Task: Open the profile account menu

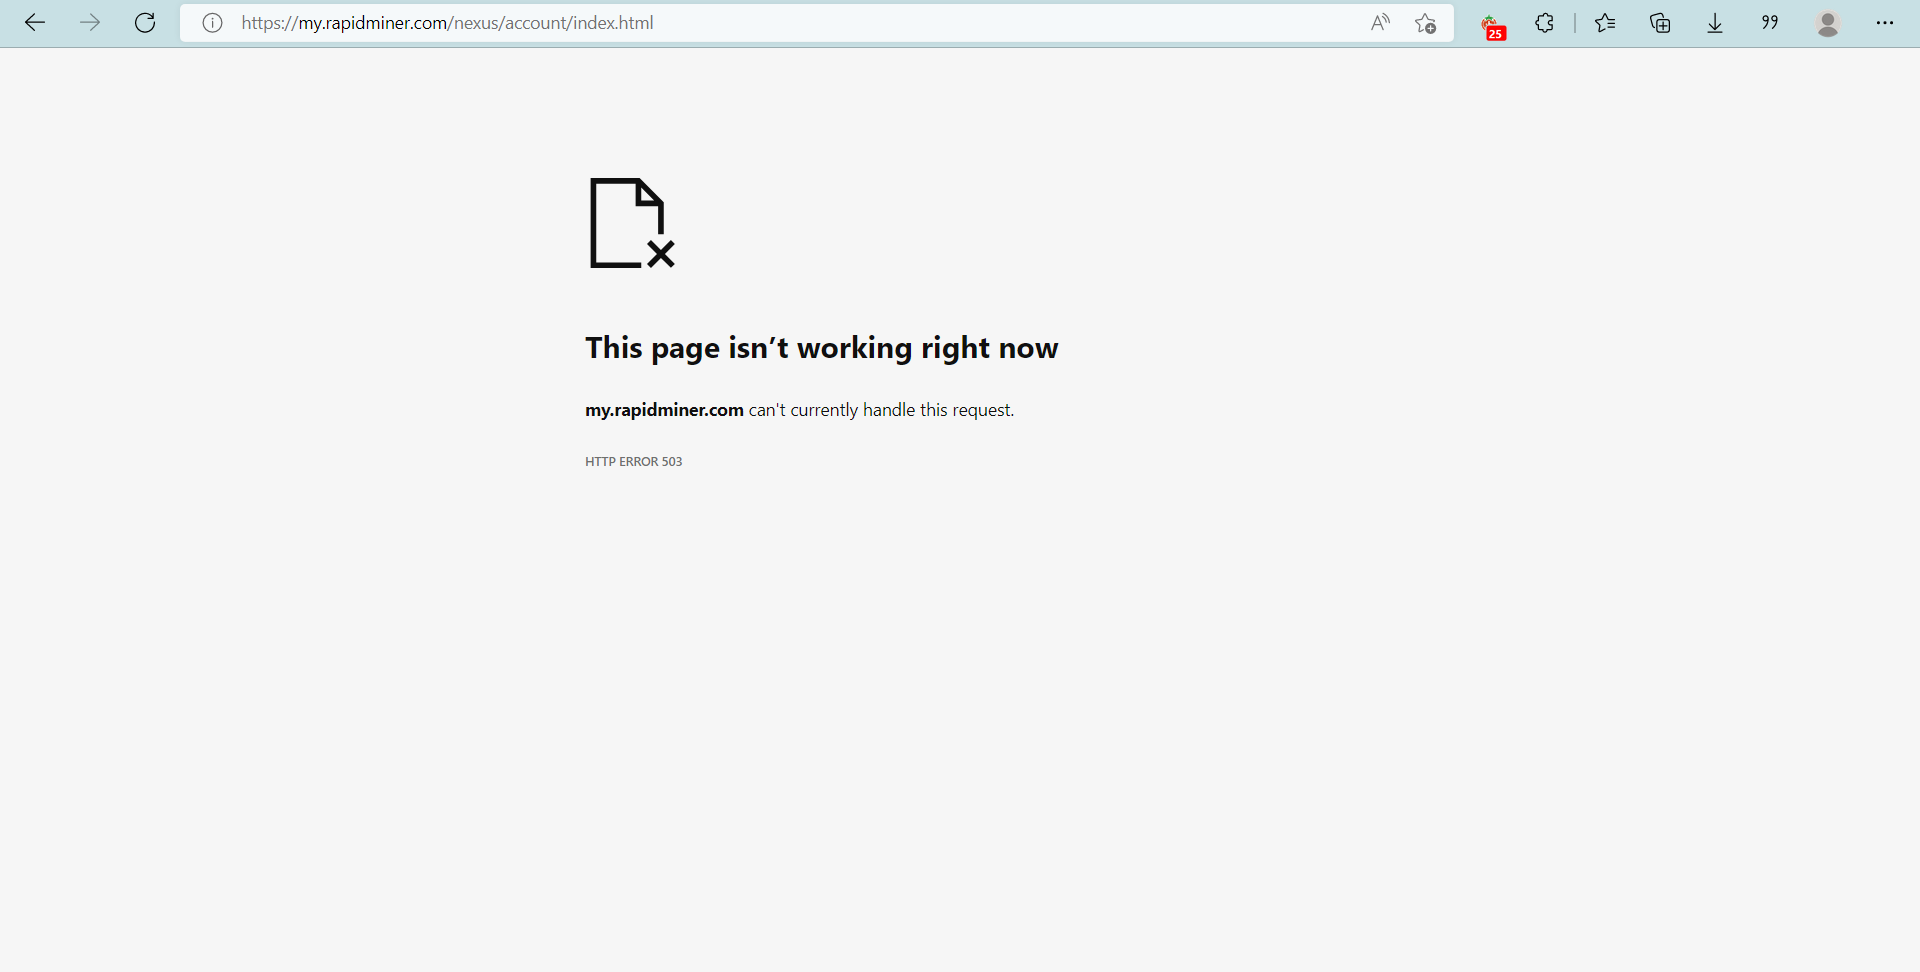Action: [1828, 23]
